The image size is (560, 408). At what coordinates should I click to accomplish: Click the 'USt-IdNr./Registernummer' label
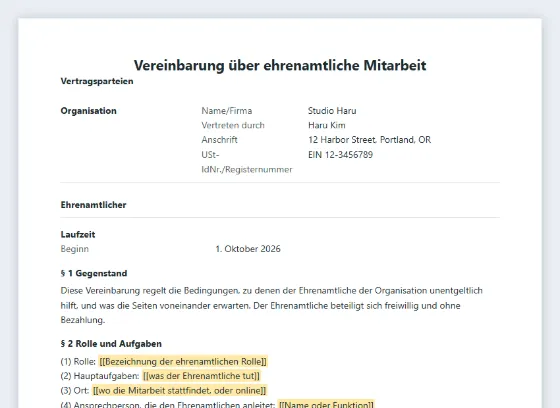(247, 162)
